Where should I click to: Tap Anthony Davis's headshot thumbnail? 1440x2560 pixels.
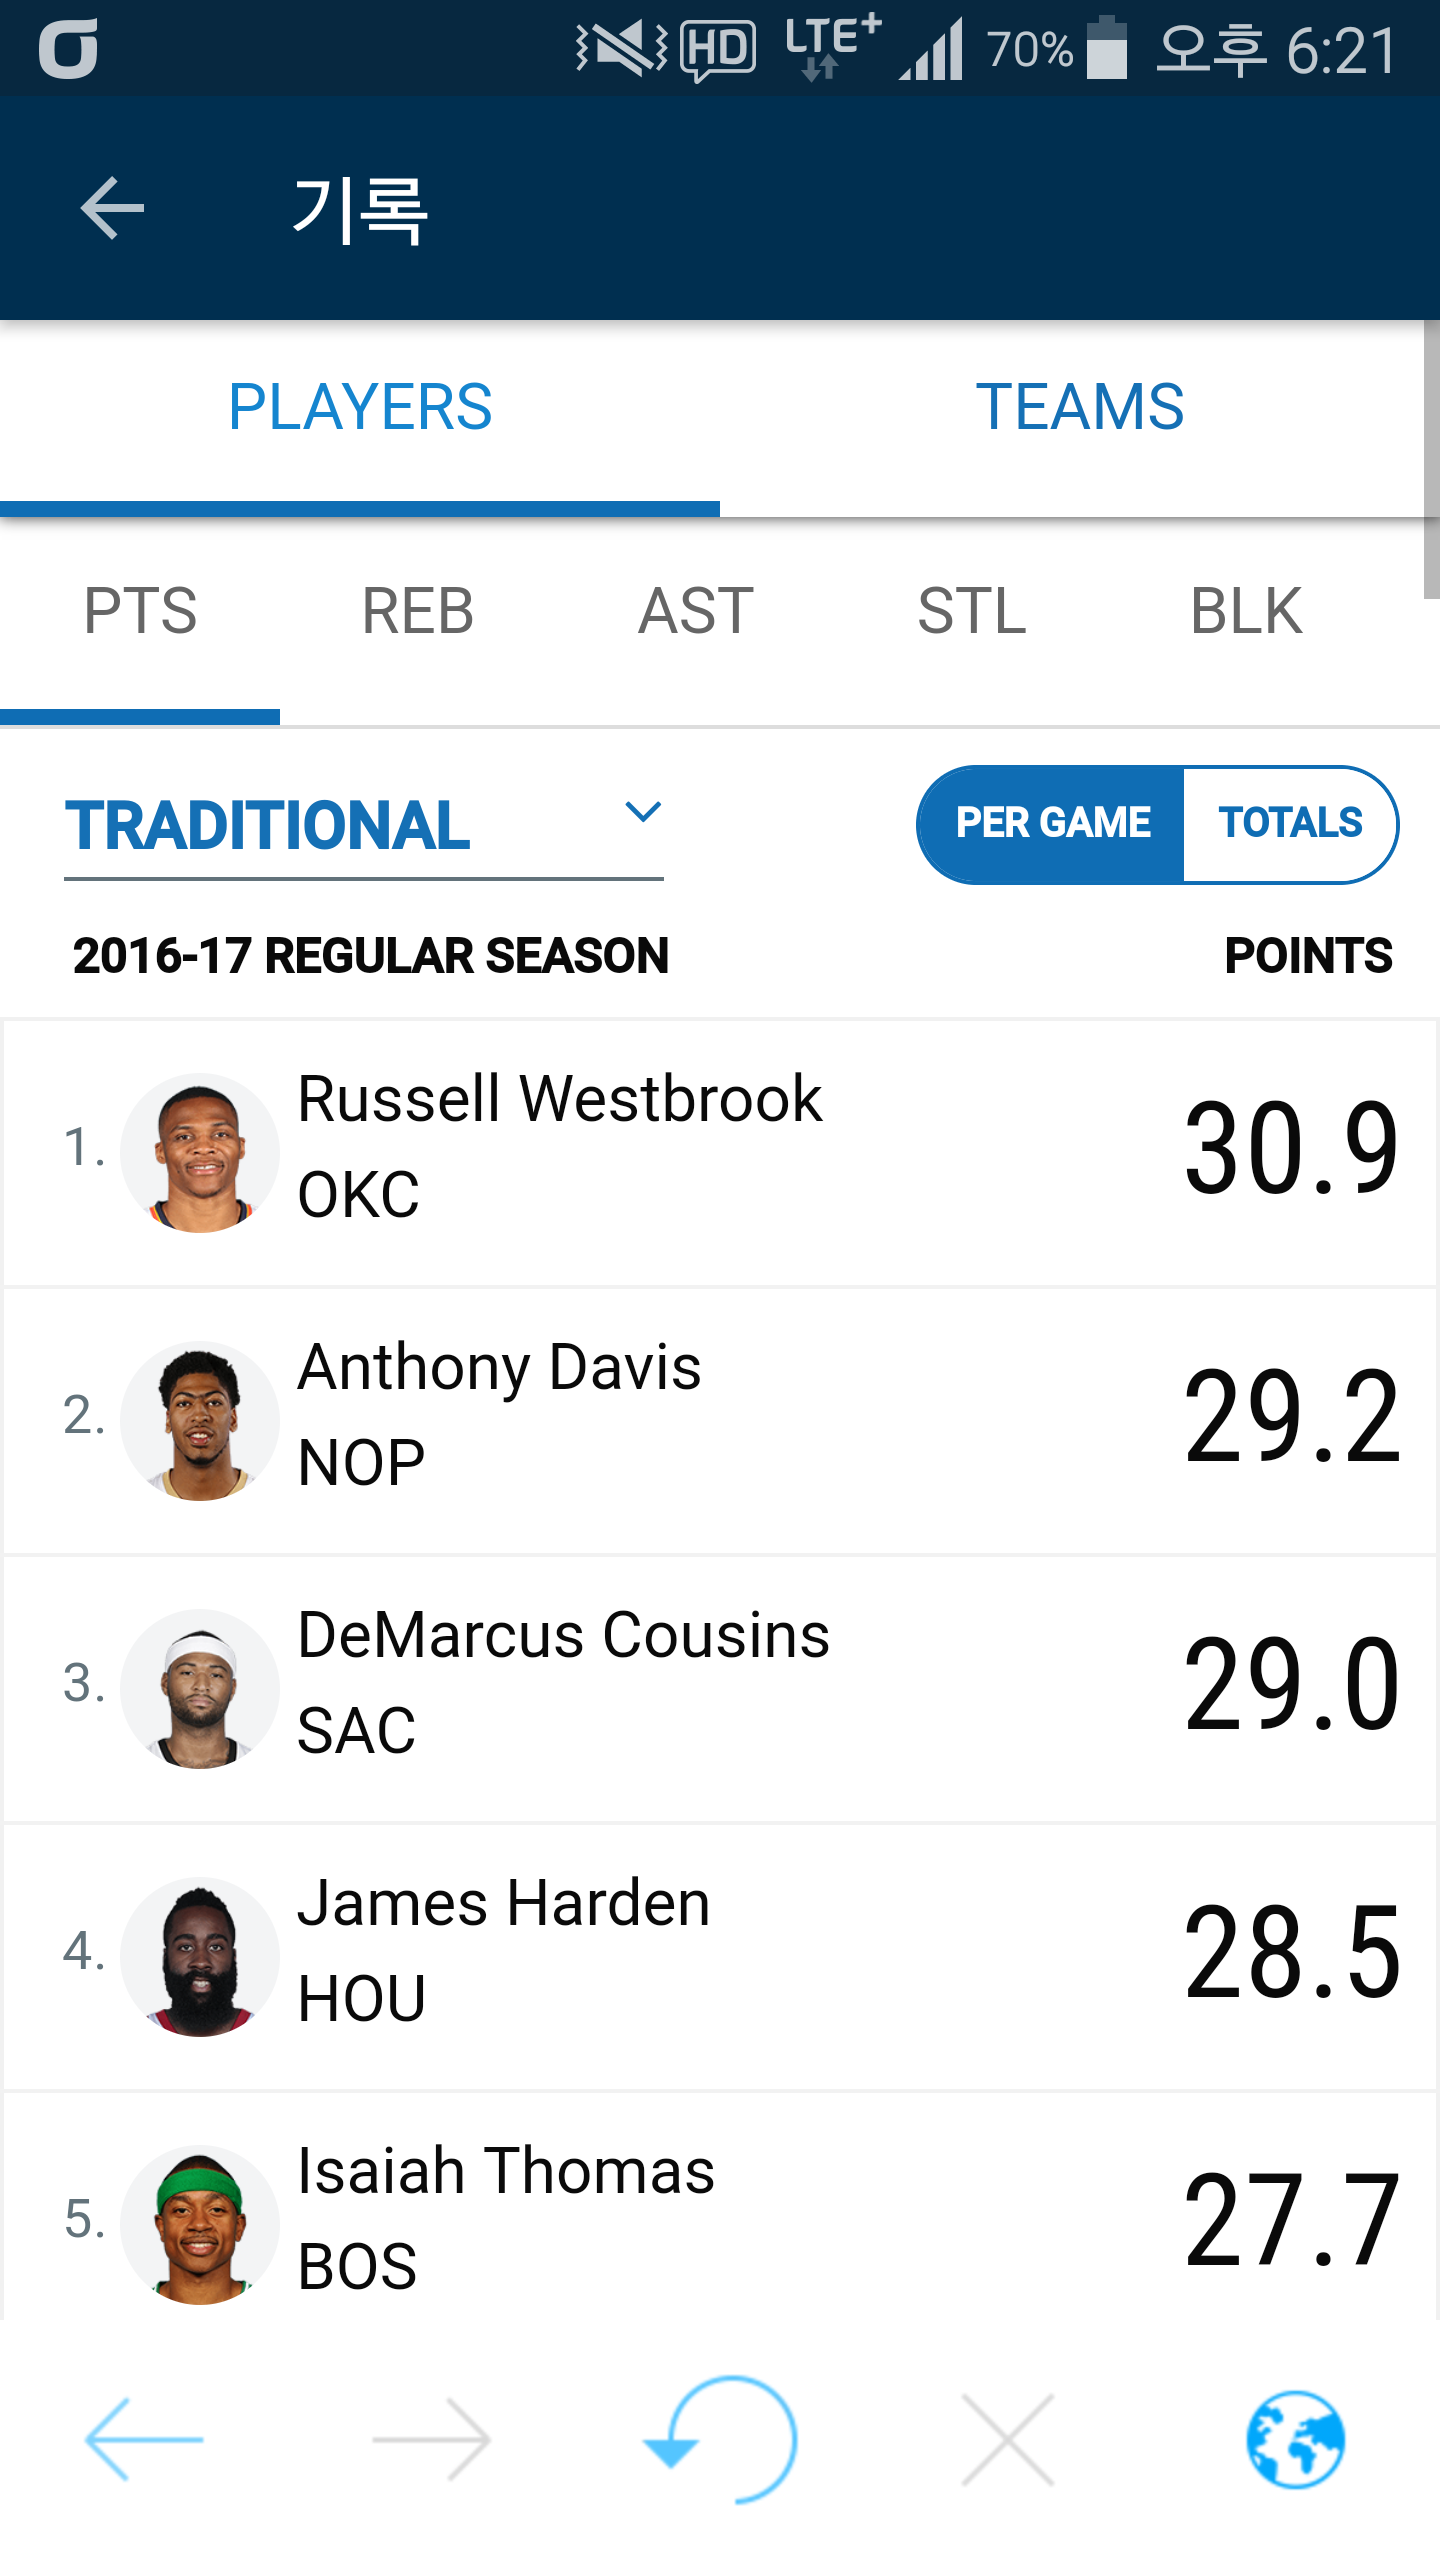click(200, 1420)
